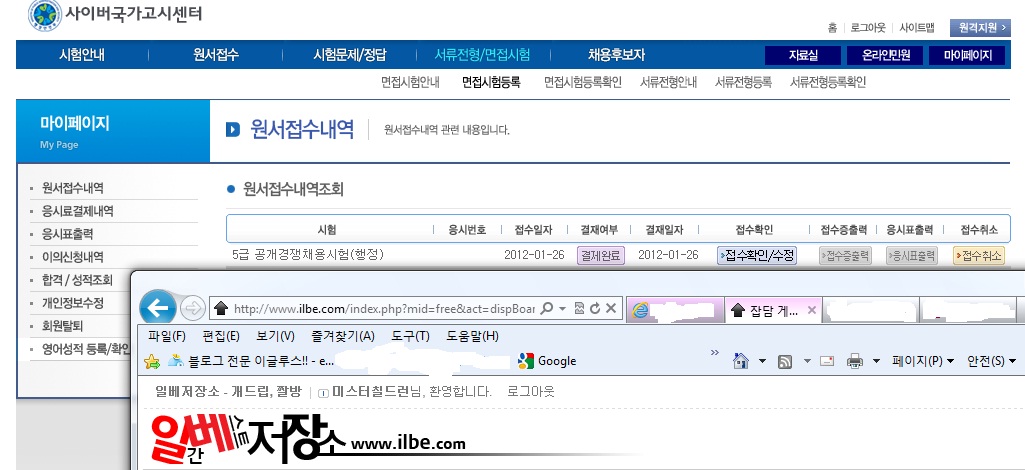Click the printer icon in command bar

click(x=855, y=361)
